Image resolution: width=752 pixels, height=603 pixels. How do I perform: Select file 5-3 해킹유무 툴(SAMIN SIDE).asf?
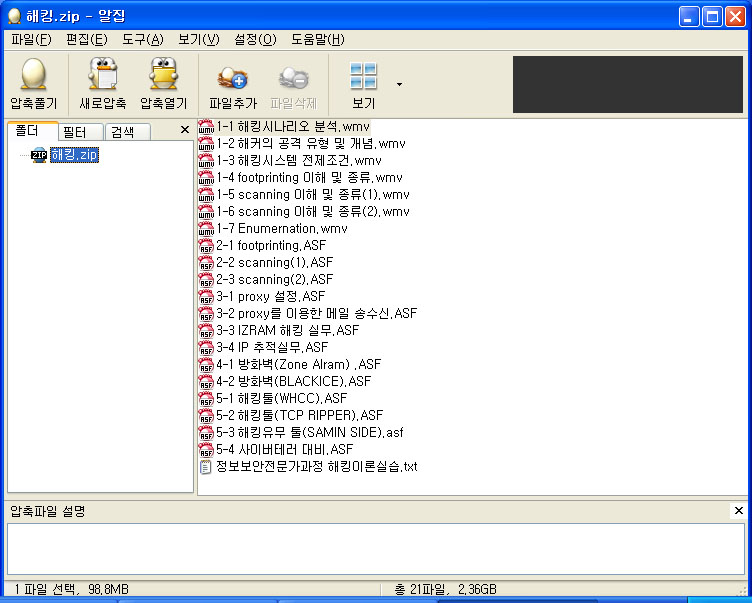pos(310,433)
